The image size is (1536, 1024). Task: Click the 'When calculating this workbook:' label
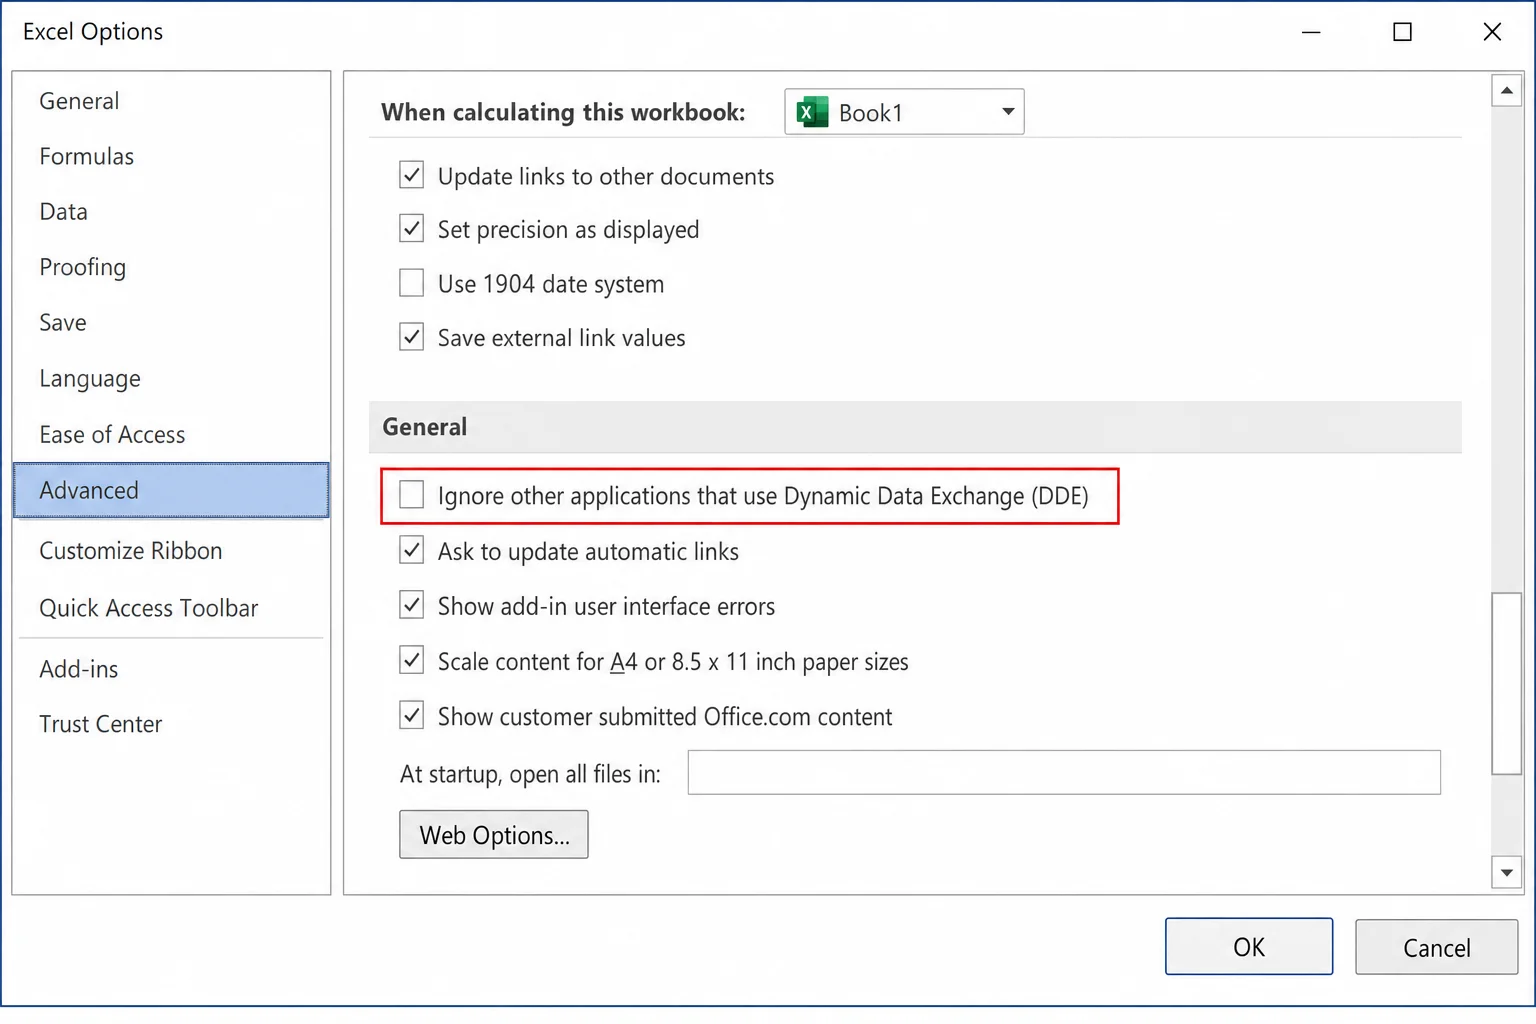coord(563,112)
